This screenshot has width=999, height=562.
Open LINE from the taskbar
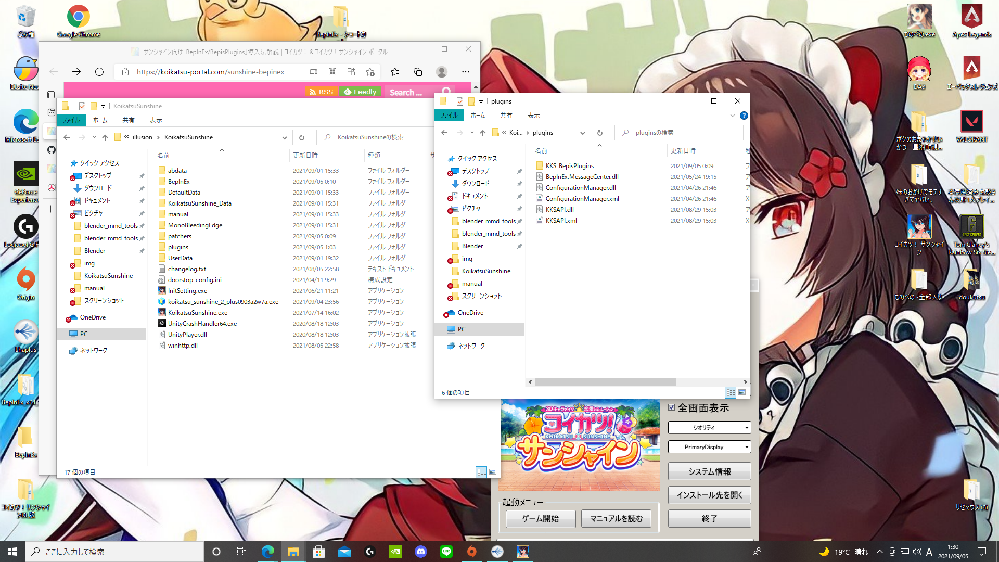[x=447, y=552]
